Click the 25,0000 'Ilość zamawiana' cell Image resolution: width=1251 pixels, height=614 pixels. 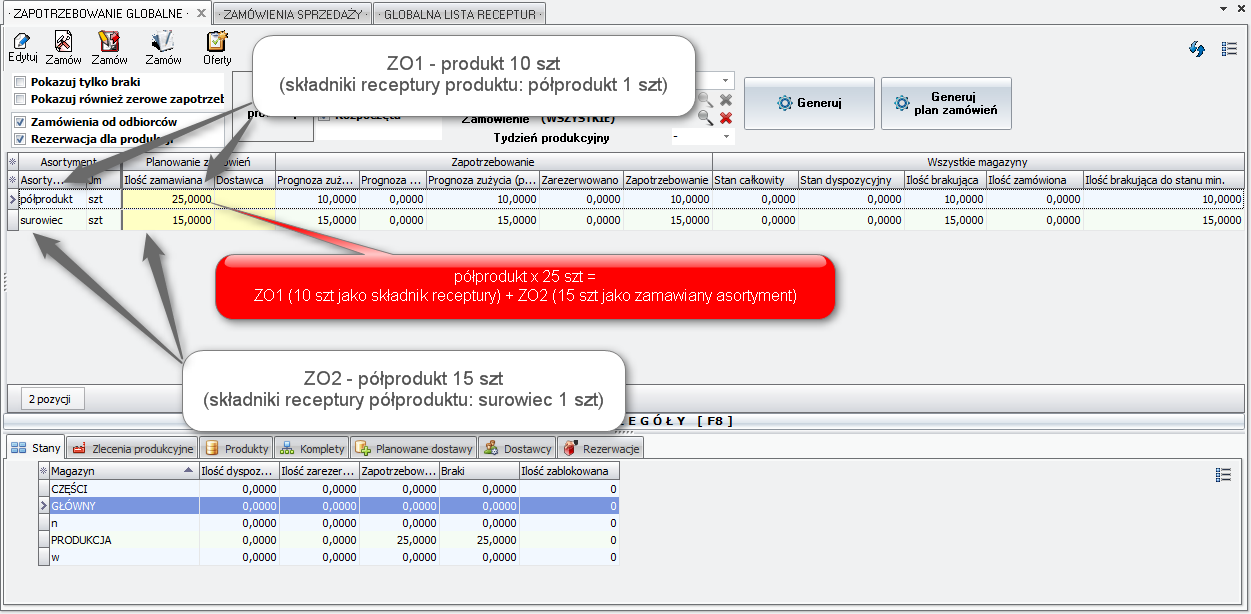168,199
